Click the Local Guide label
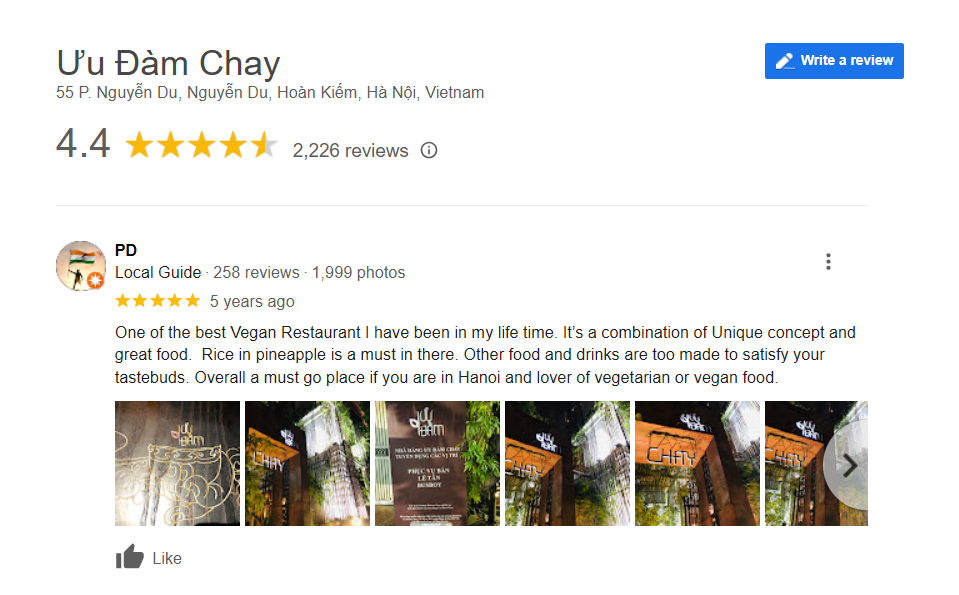 [158, 272]
